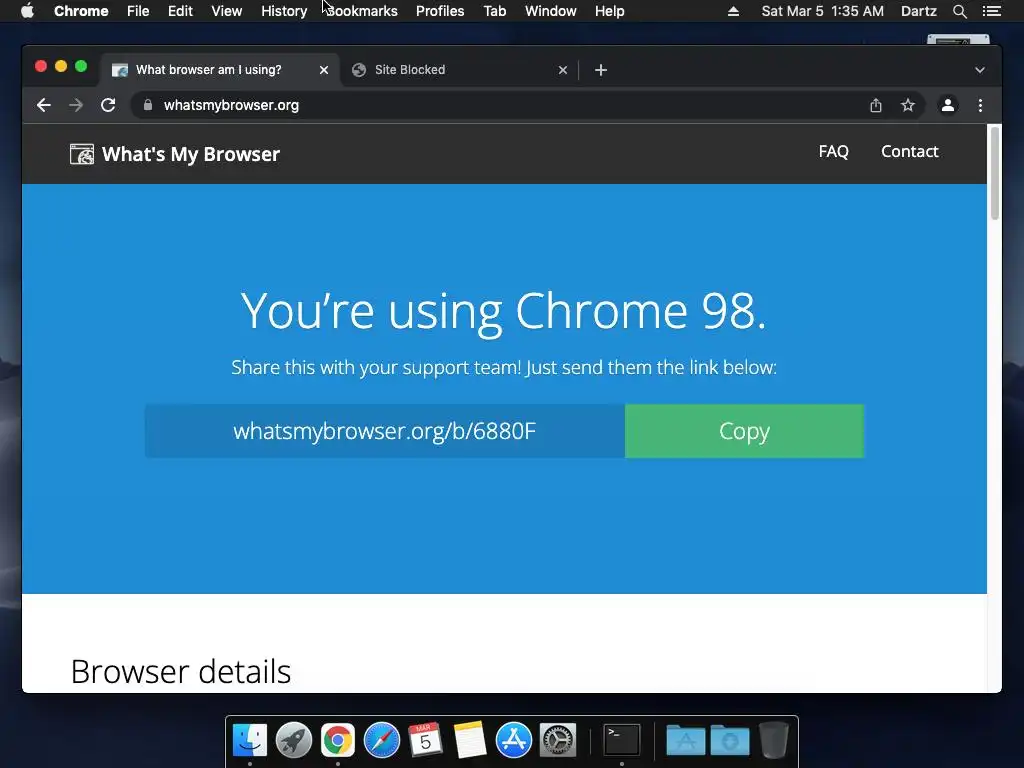The image size is (1024, 768).
Task: Open the Downloads folder in Dock
Action: [729, 740]
